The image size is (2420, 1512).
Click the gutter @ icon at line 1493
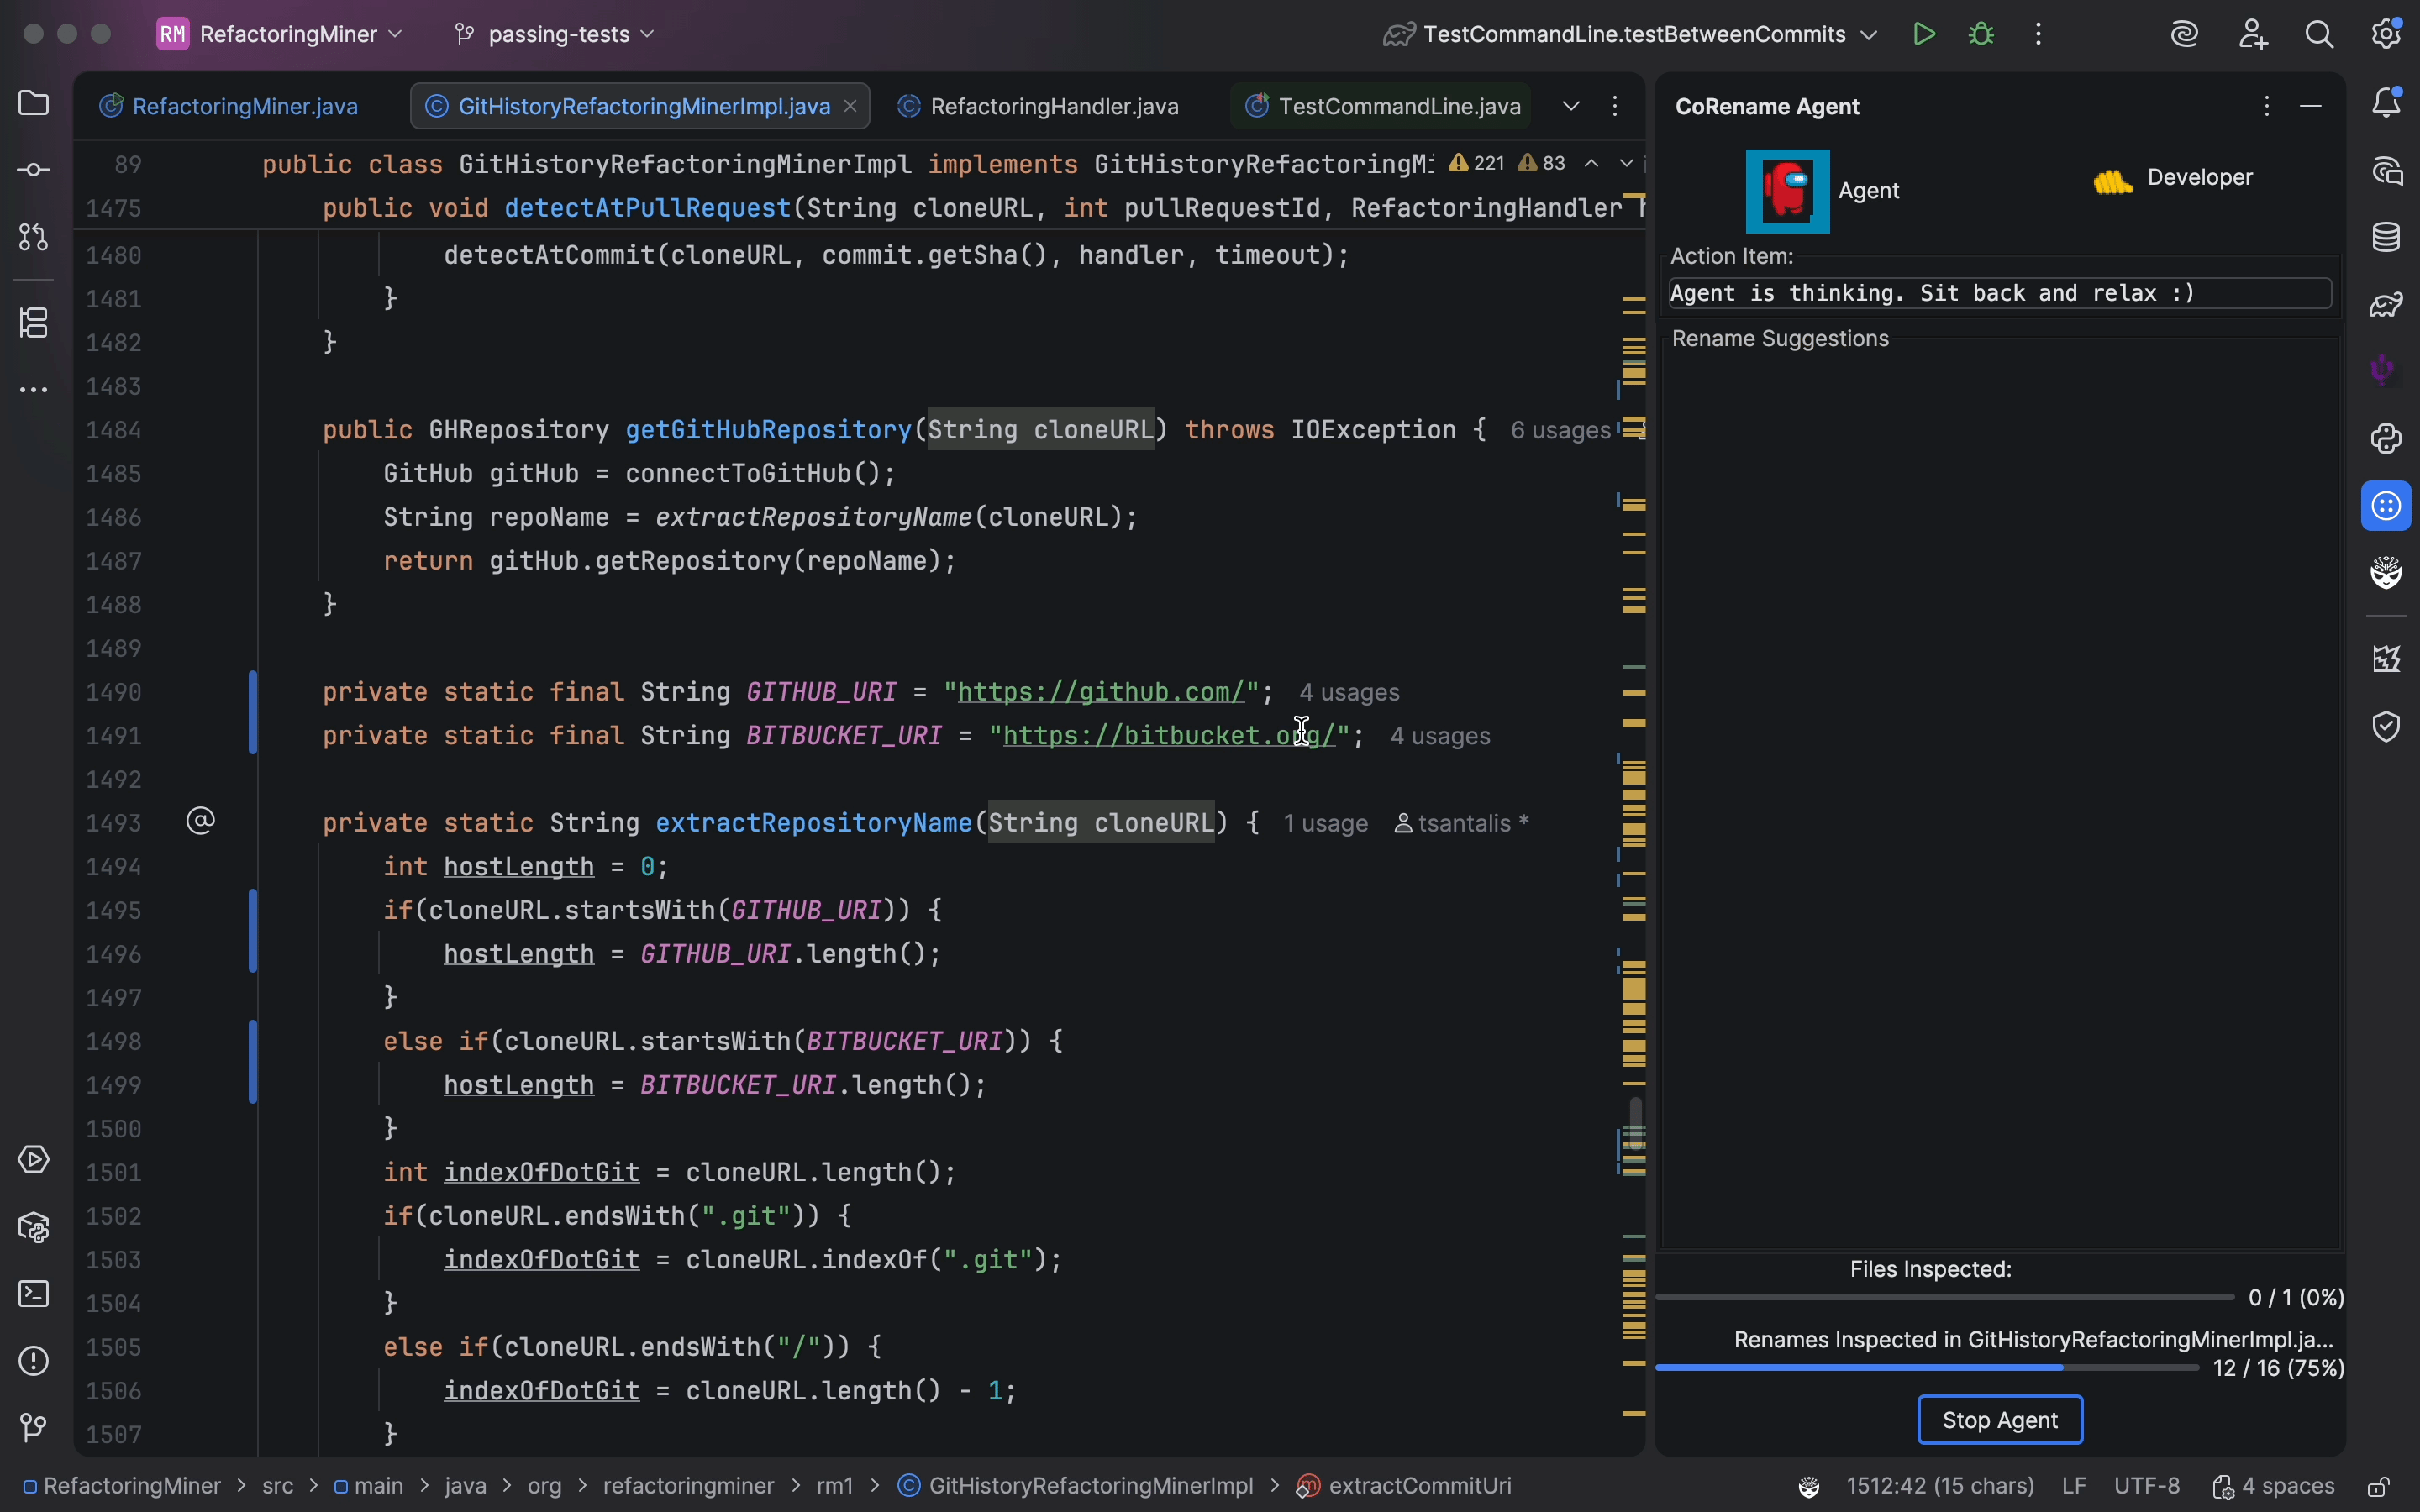pyautogui.click(x=201, y=822)
